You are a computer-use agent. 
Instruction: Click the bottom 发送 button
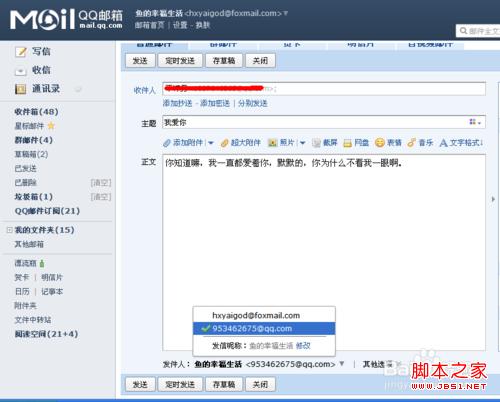(x=140, y=384)
